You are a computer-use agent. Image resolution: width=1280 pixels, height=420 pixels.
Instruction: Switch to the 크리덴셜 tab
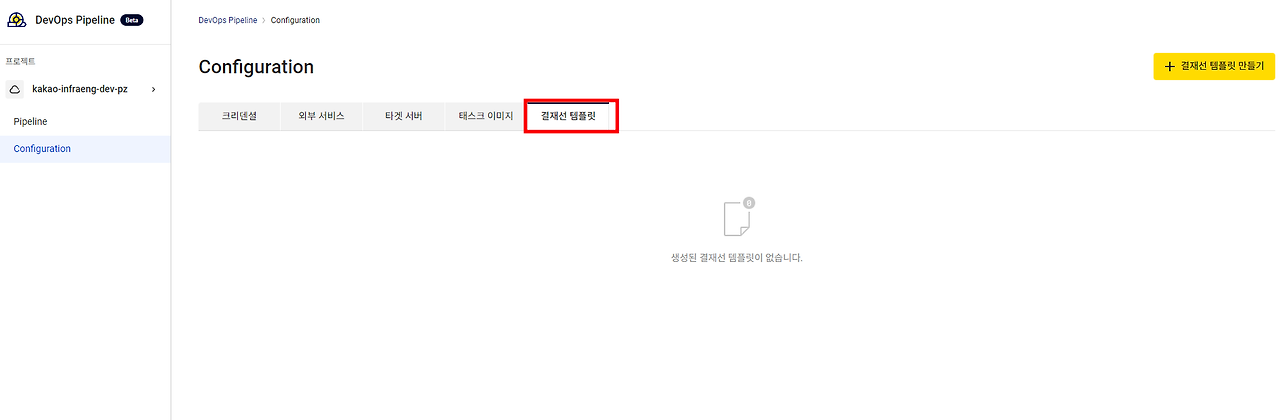[x=239, y=116]
